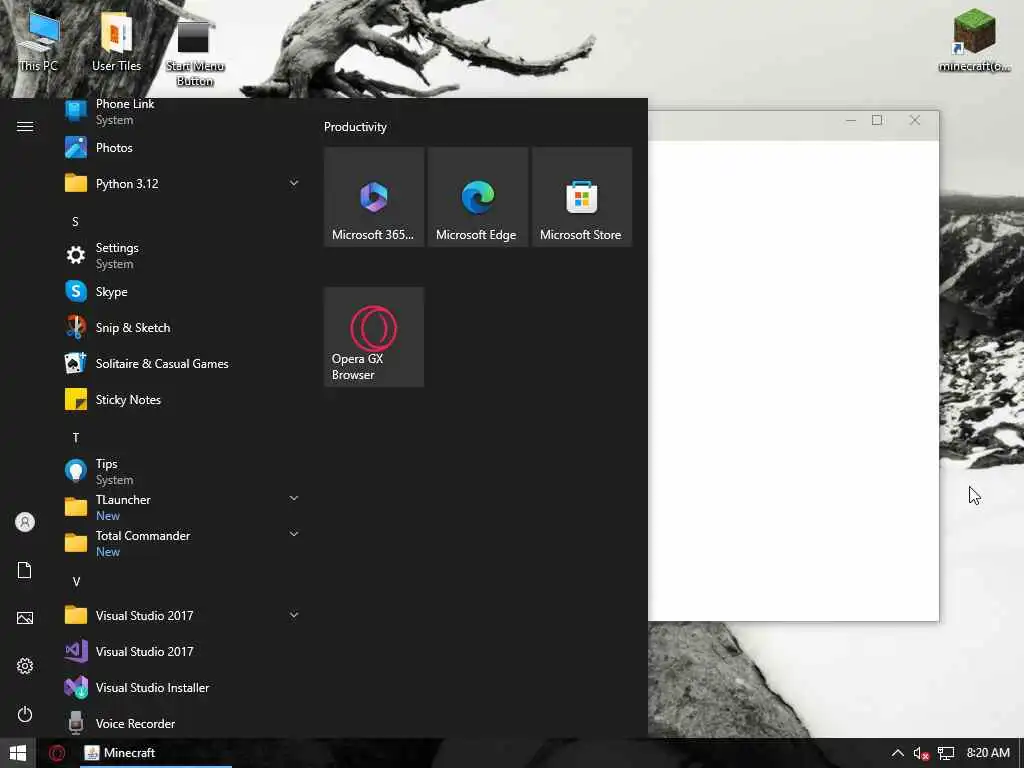Viewport: 1024px width, 768px height.
Task: Open Solitaire & Casual Games icon
Action: (x=76, y=363)
